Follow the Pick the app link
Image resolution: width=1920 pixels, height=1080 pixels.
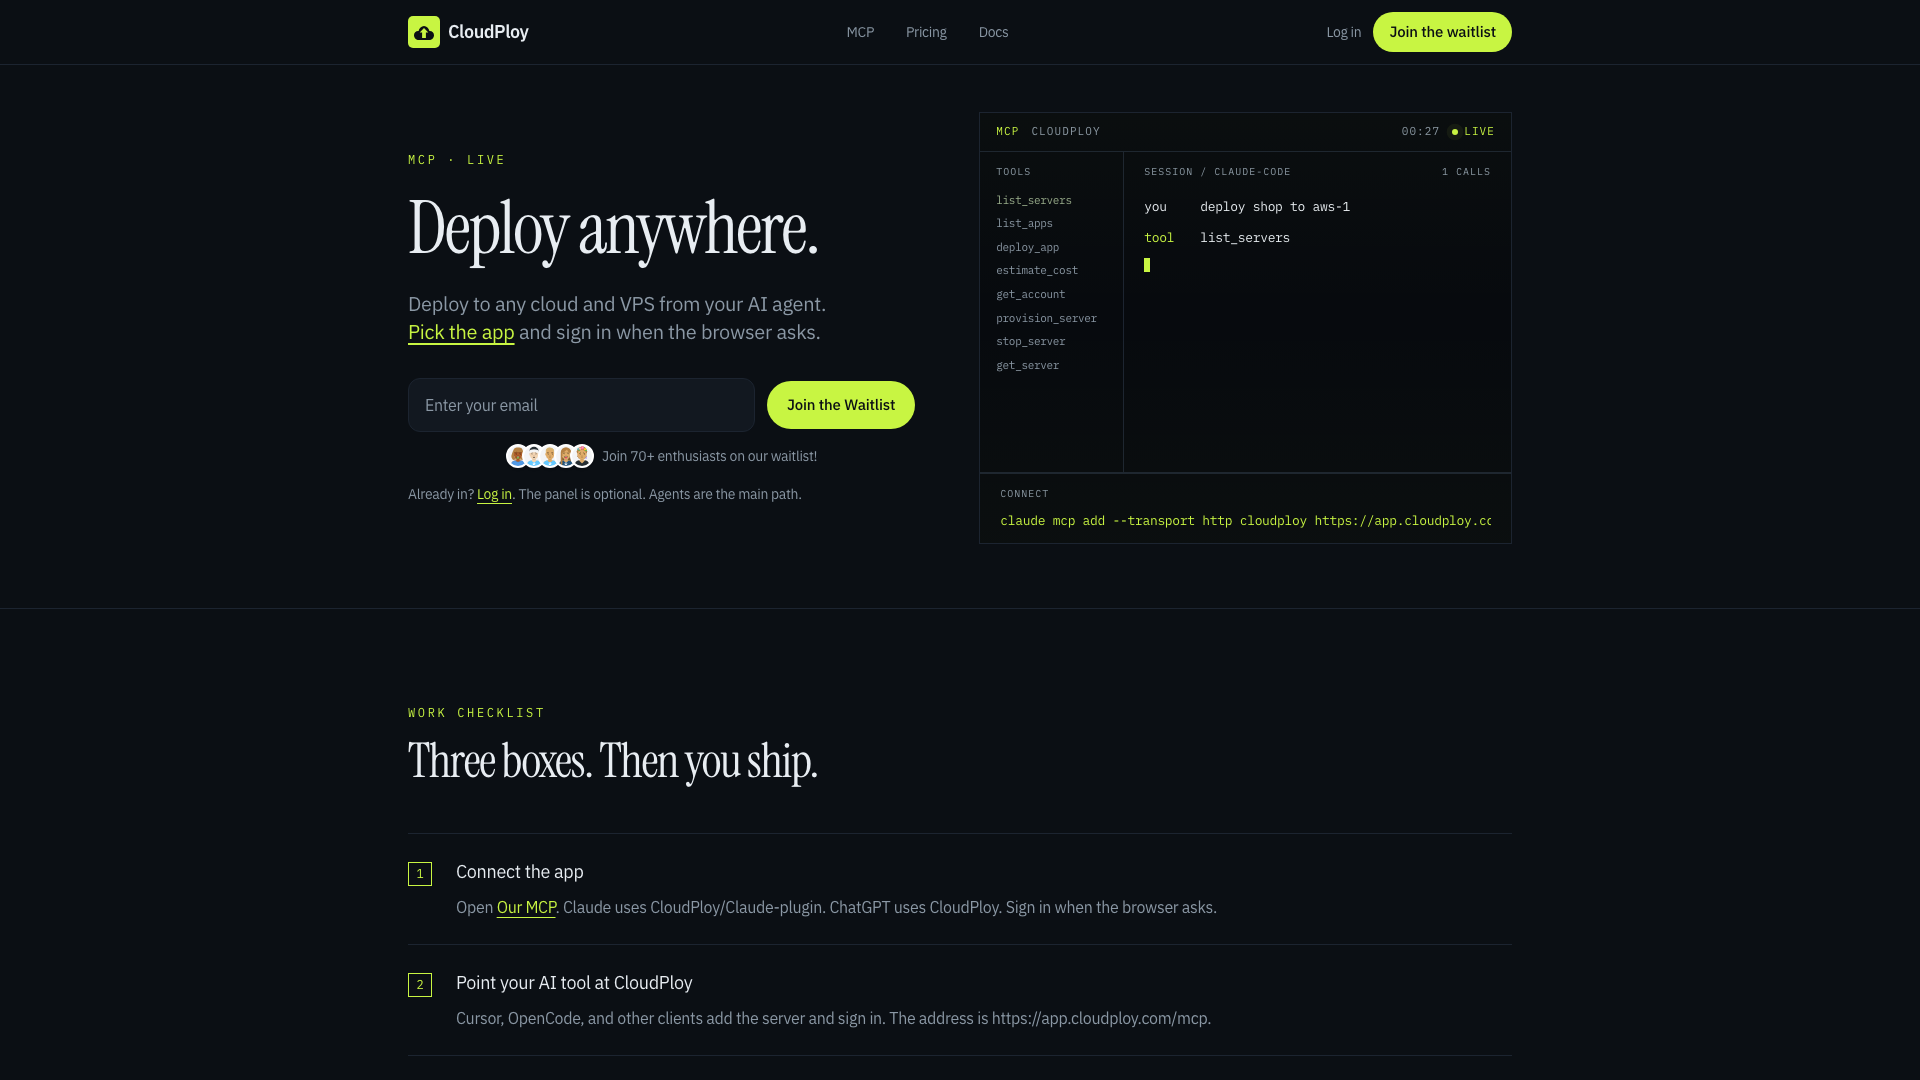click(x=461, y=332)
